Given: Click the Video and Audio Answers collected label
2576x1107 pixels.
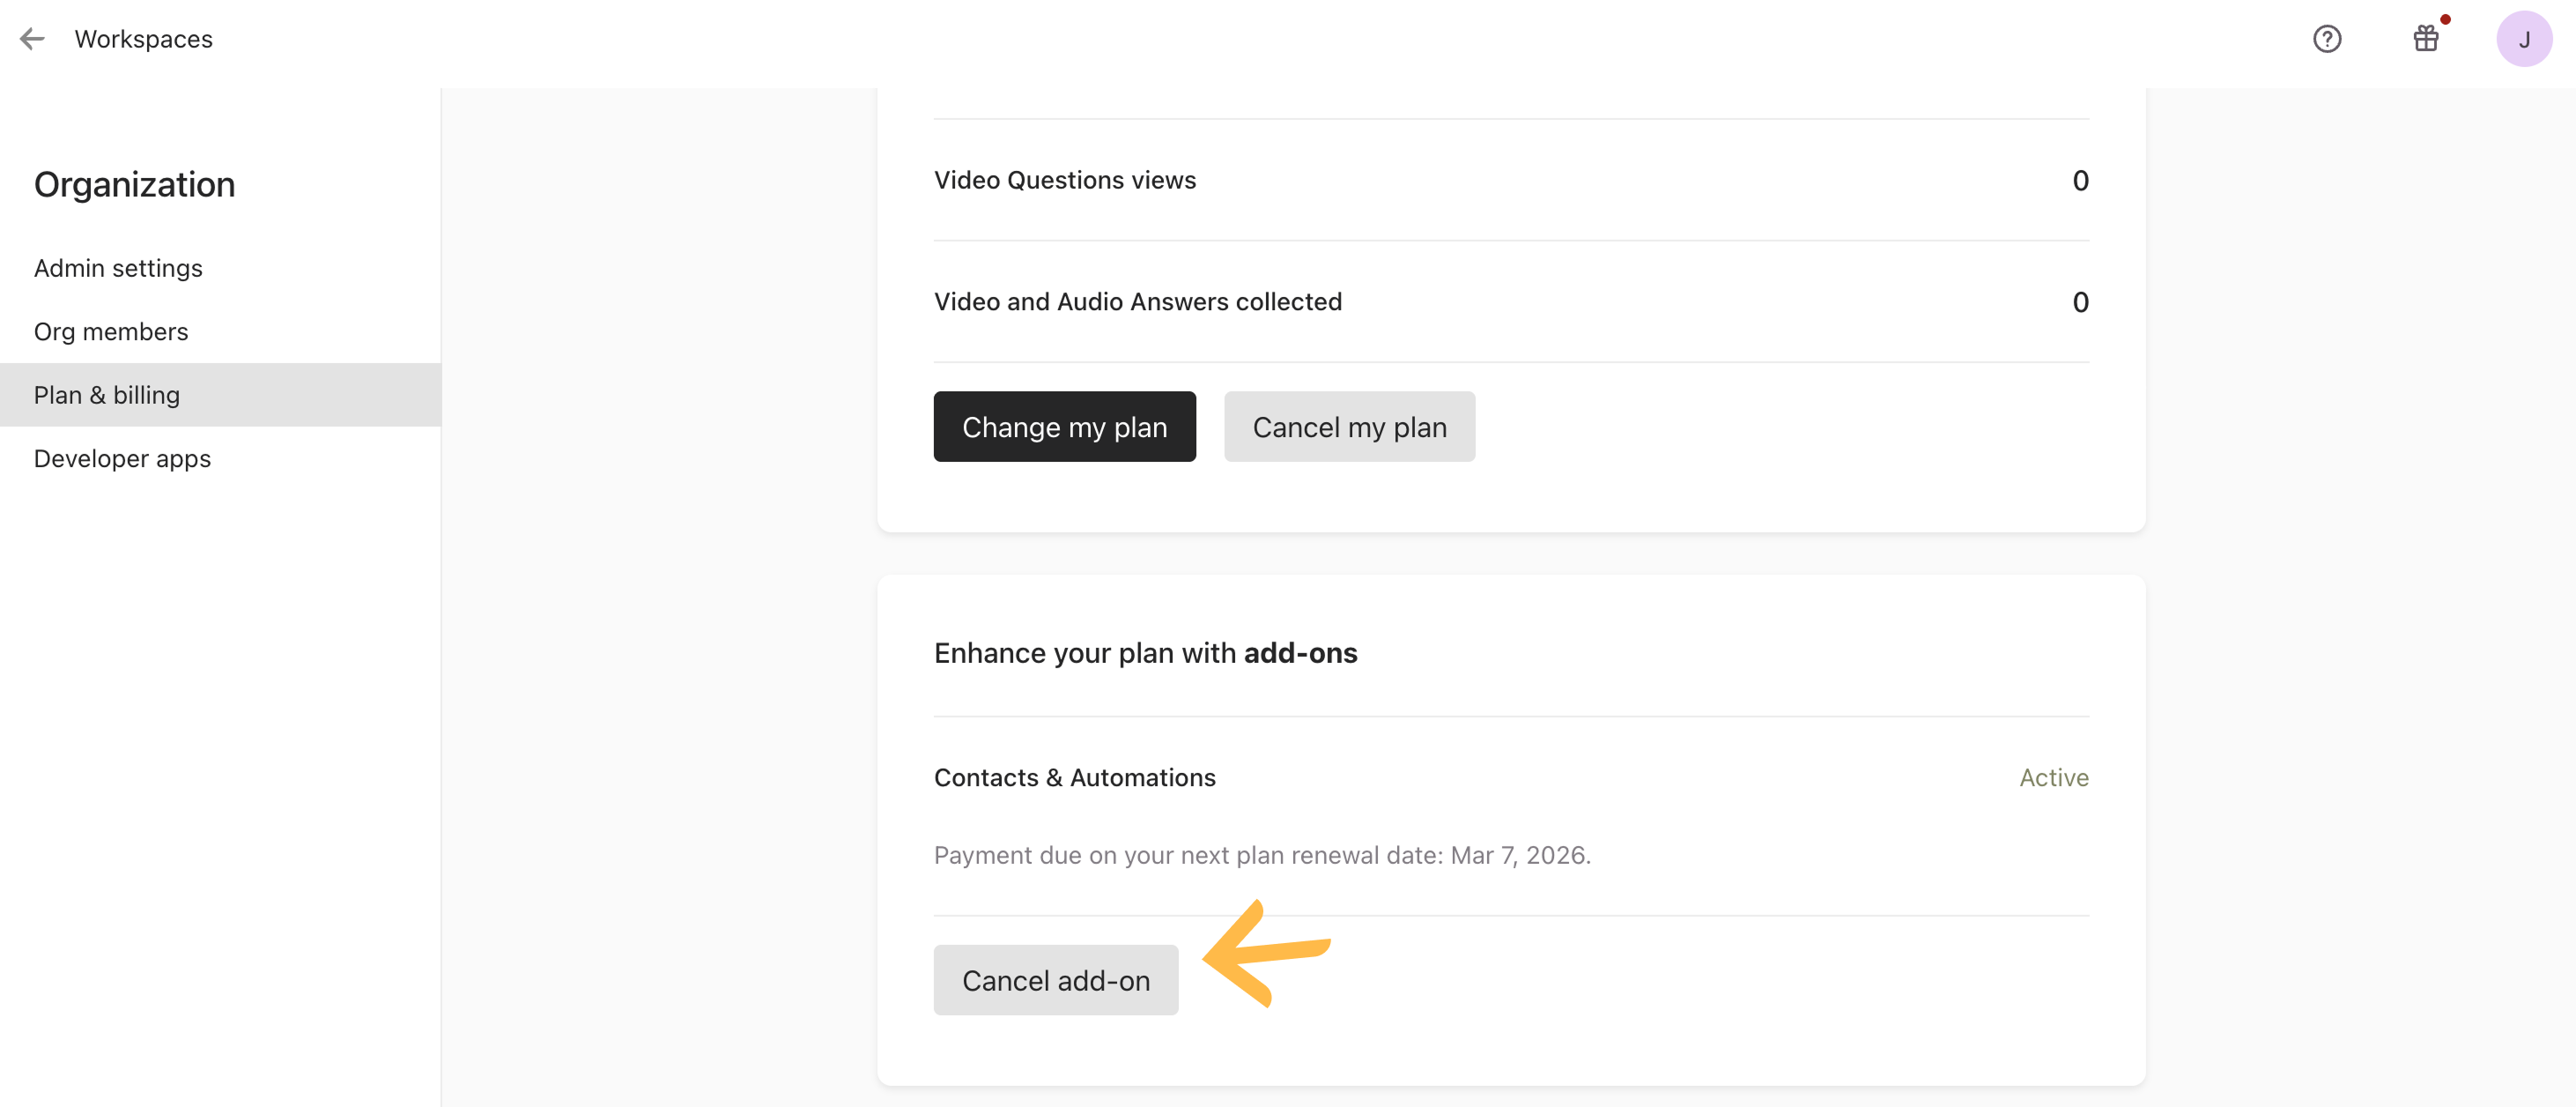Looking at the screenshot, I should pyautogui.click(x=1137, y=301).
